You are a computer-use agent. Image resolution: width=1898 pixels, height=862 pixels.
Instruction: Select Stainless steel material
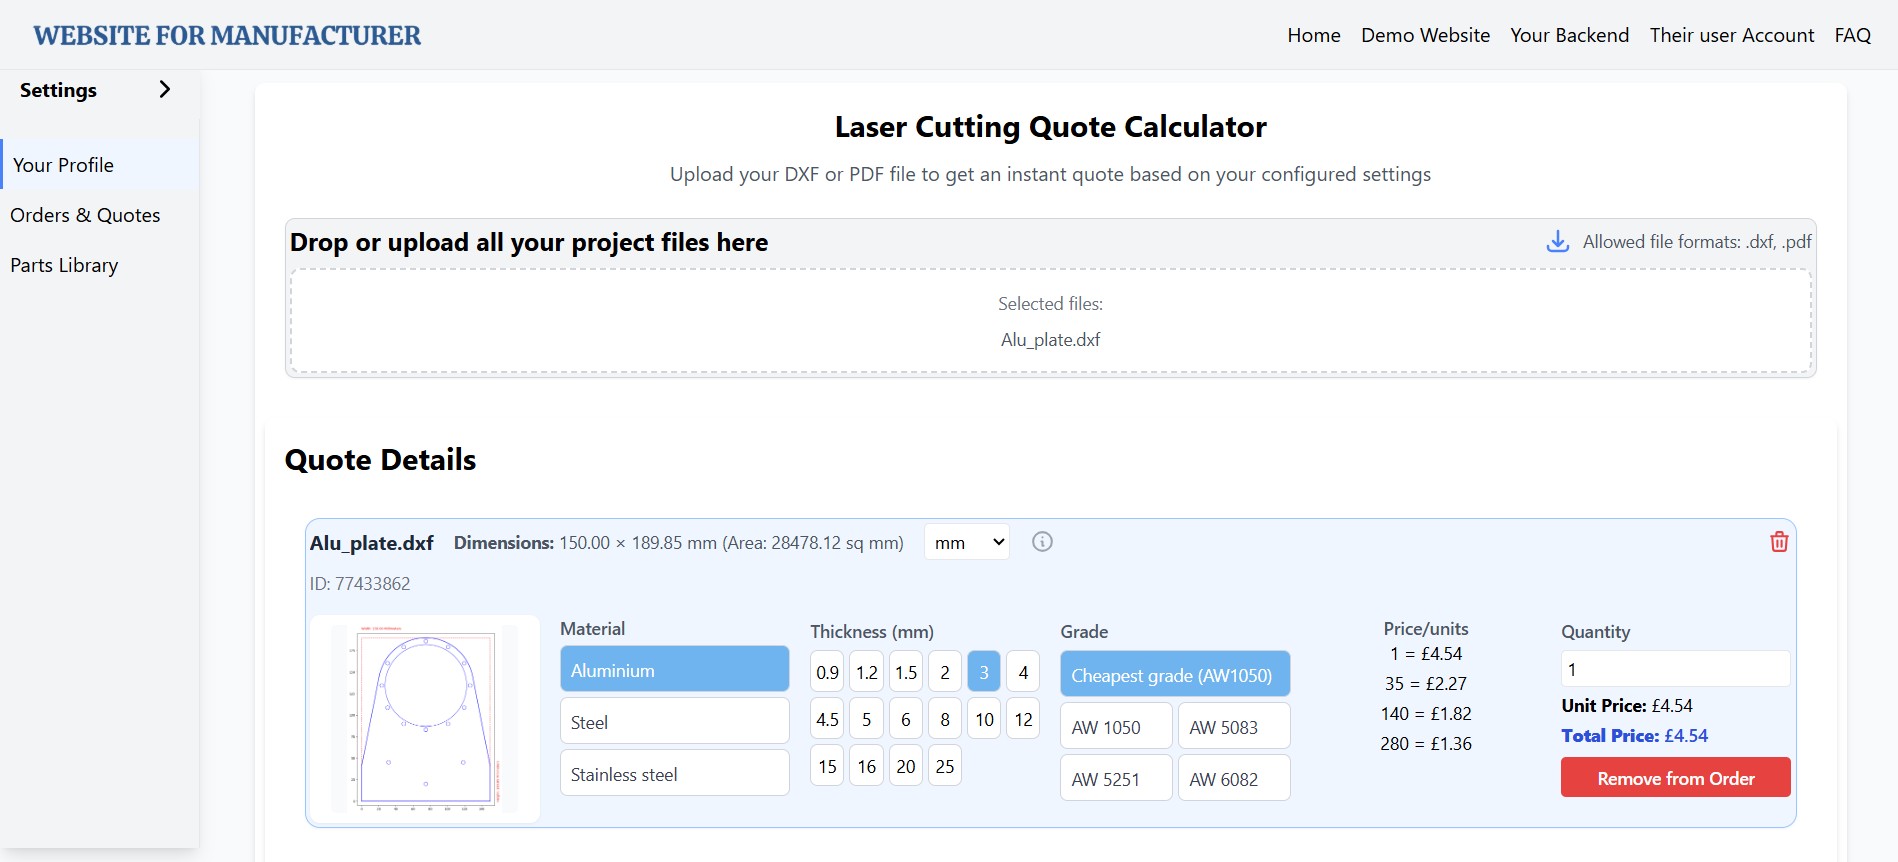click(x=674, y=774)
